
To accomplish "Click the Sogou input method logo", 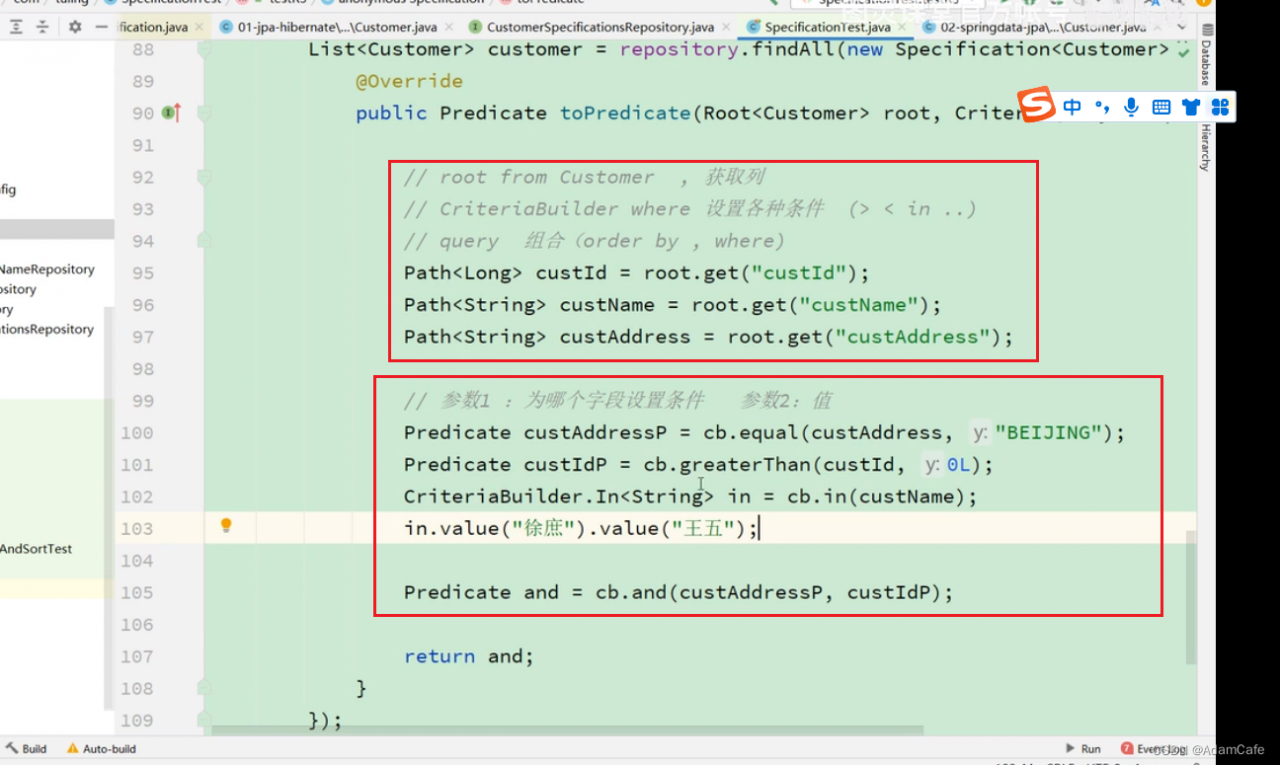I will 1037,104.
